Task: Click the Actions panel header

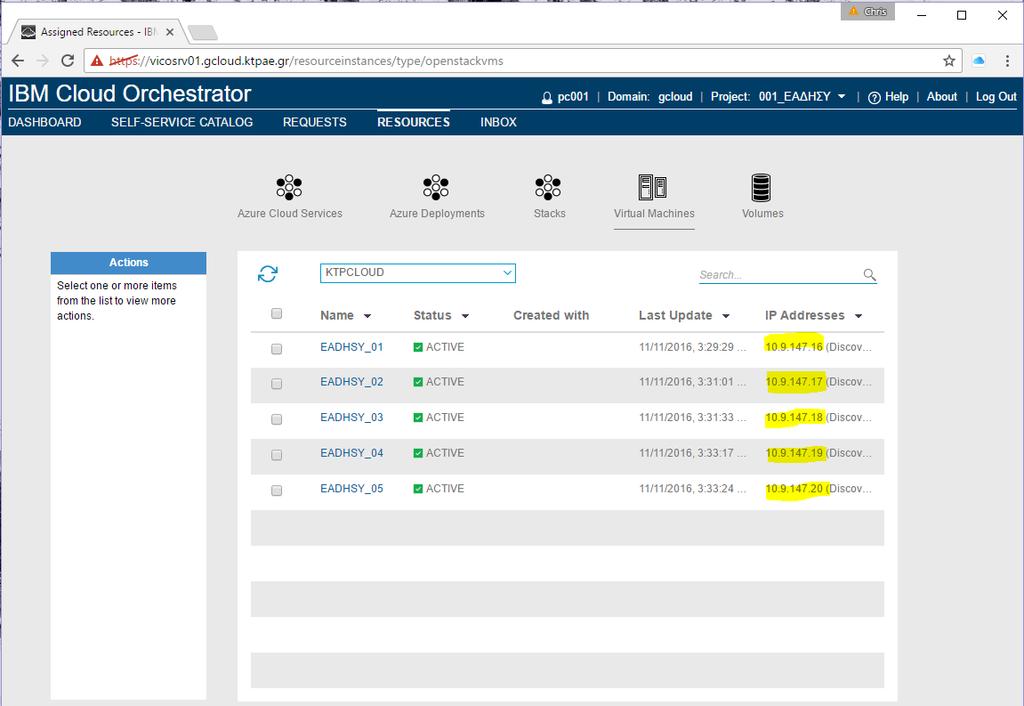Action: [x=128, y=263]
